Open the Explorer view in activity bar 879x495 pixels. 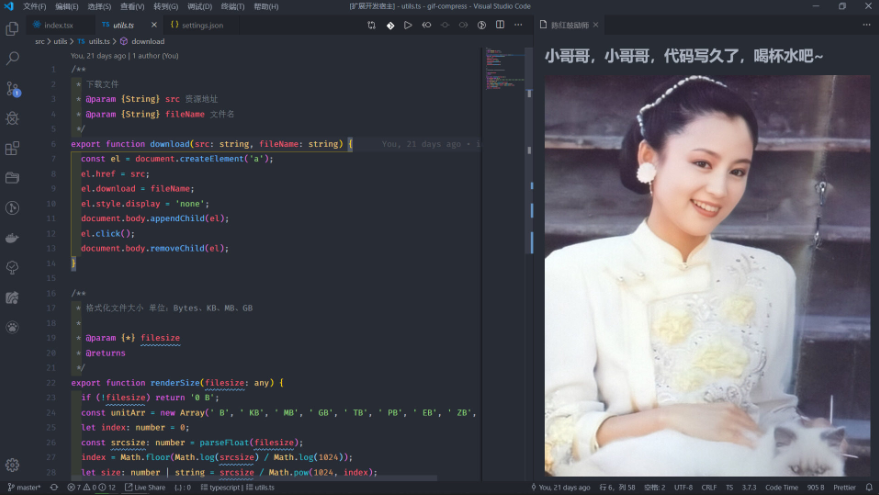tap(12, 28)
